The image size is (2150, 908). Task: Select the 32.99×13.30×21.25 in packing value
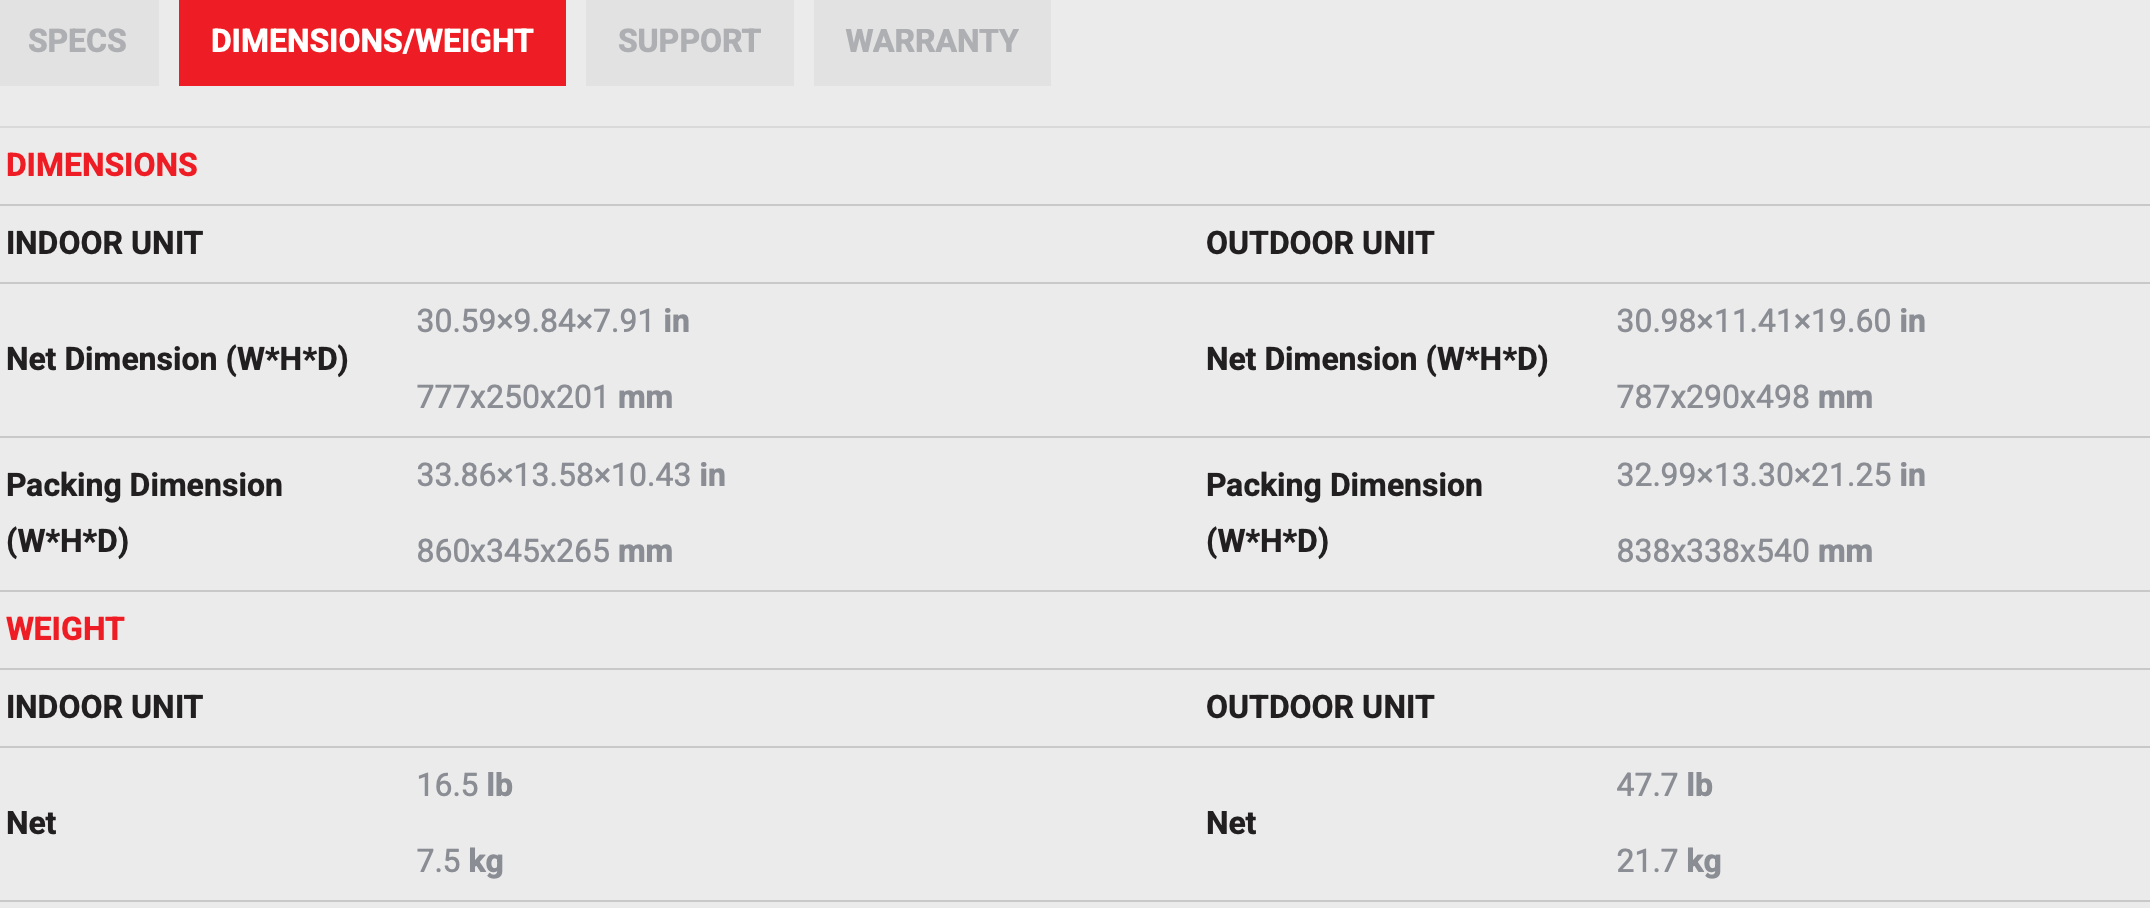point(1770,475)
